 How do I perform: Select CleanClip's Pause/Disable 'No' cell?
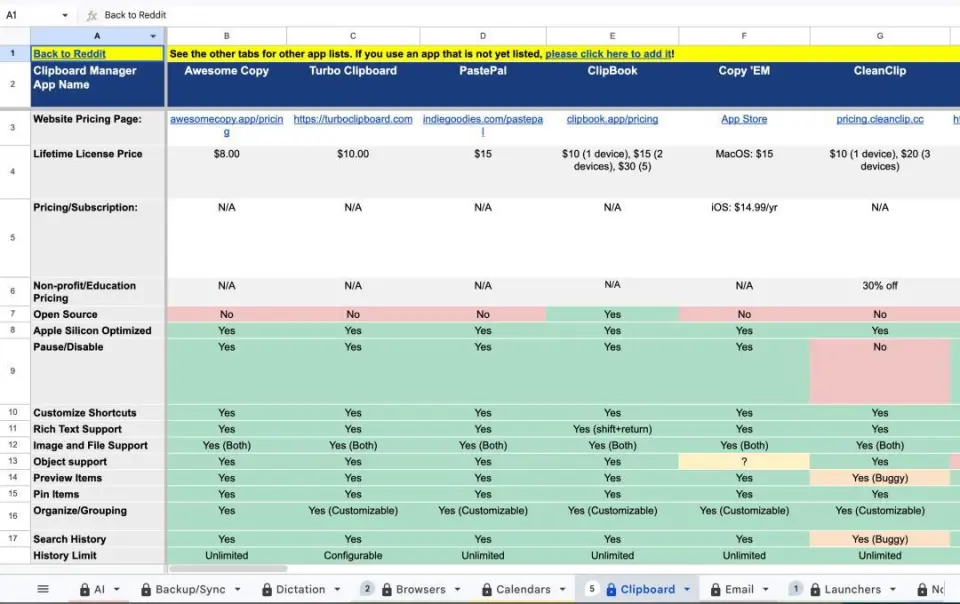(x=880, y=371)
